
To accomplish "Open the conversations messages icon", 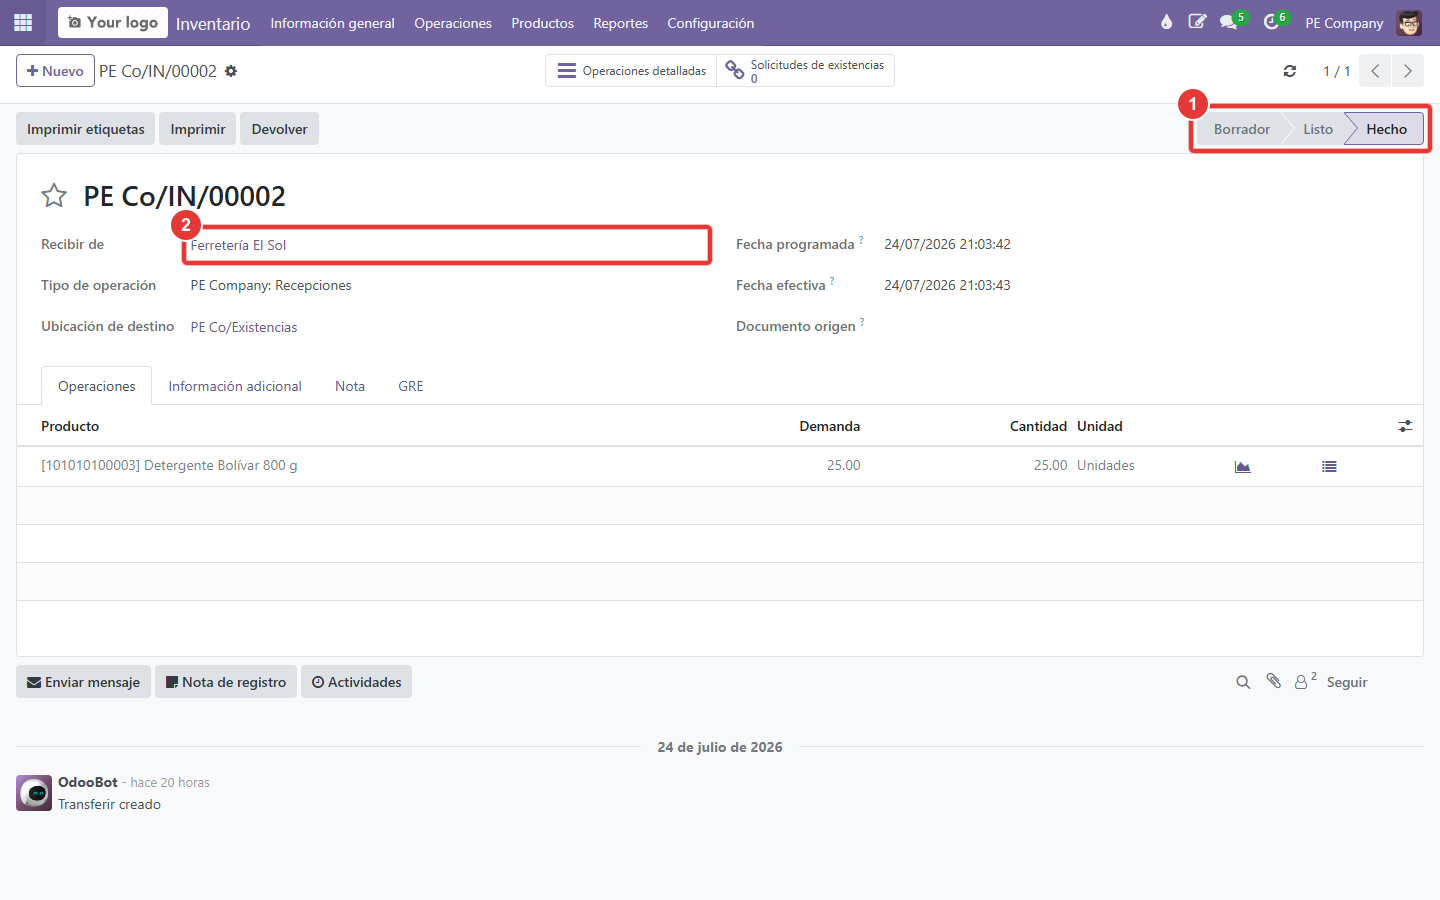I will (x=1231, y=22).
